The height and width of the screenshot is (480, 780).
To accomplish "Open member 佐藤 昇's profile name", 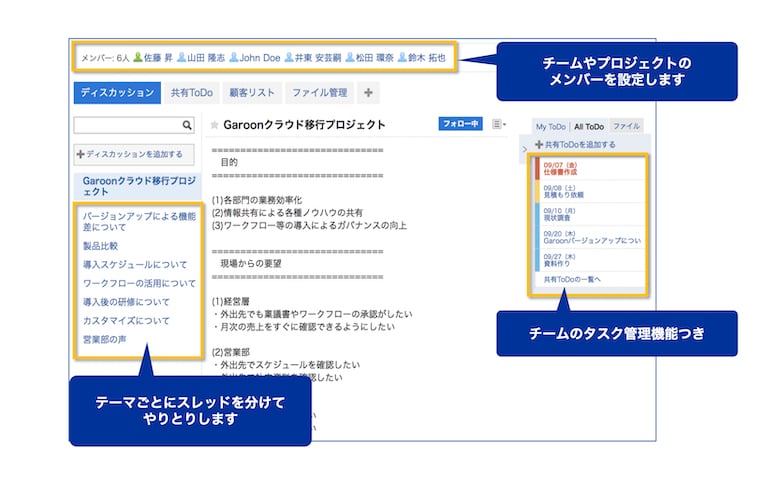I will coord(158,58).
